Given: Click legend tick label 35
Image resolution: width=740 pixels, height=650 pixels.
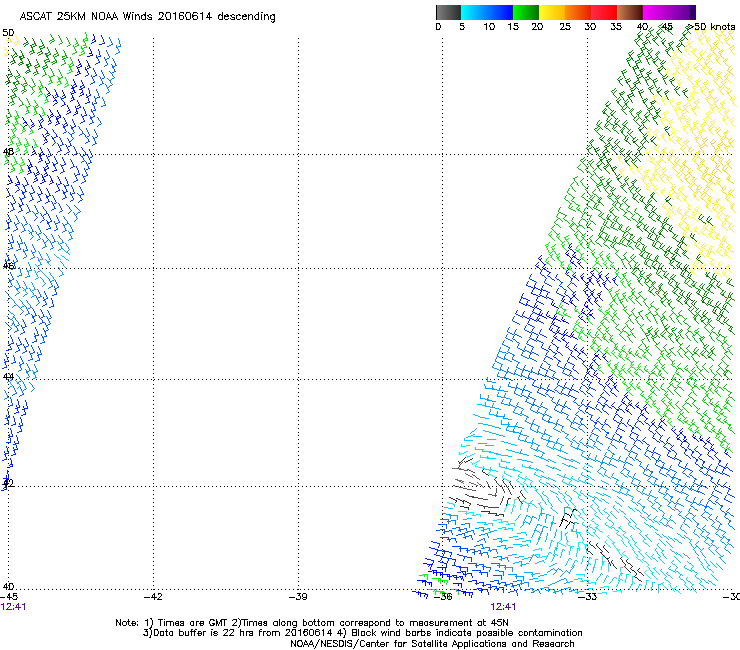Looking at the screenshot, I should pyautogui.click(x=616, y=27).
